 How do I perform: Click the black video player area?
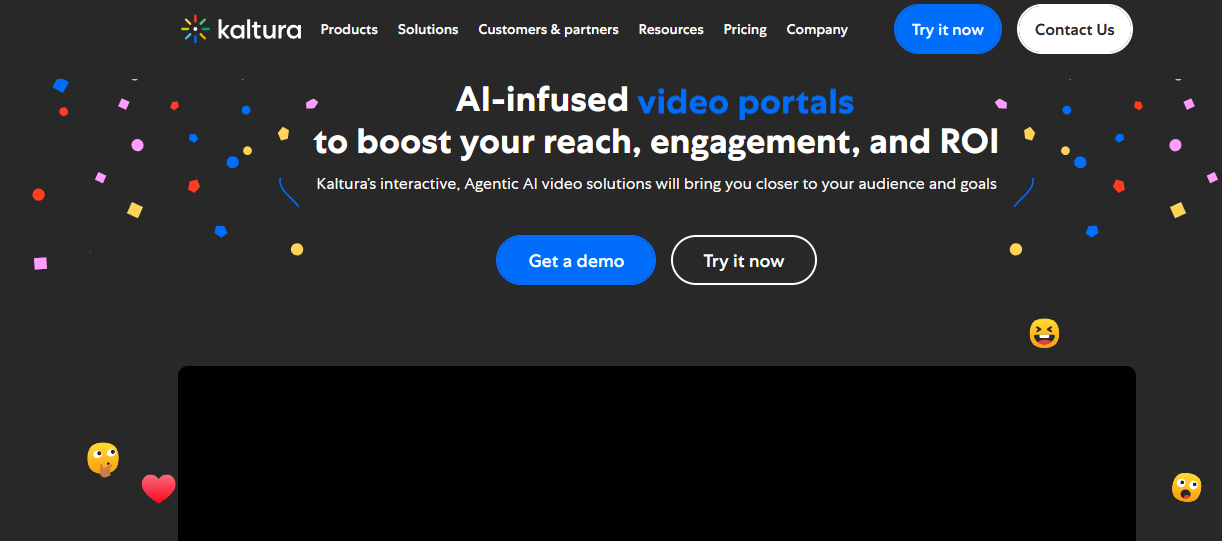[x=657, y=453]
